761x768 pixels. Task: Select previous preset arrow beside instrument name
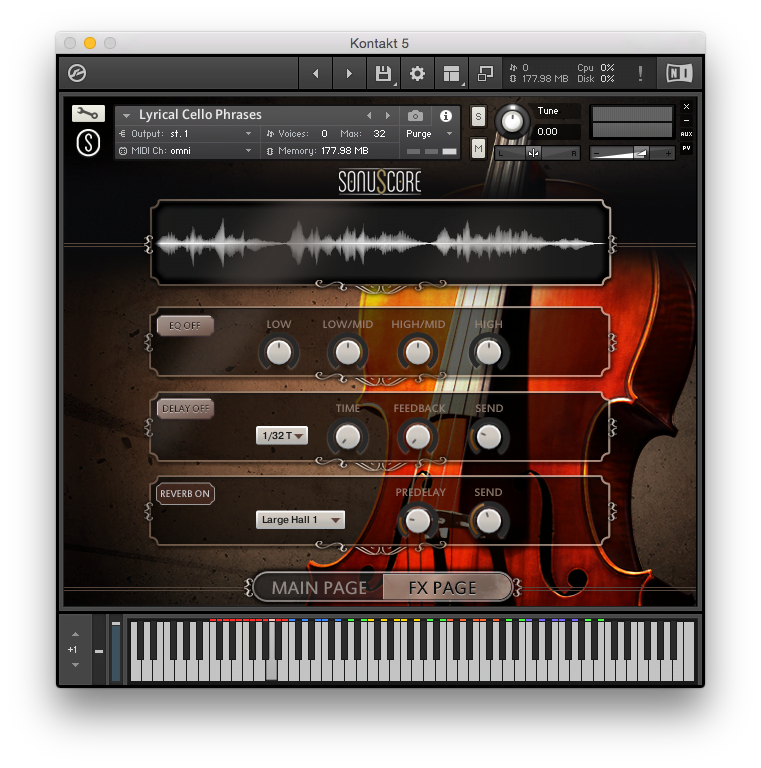tap(369, 116)
